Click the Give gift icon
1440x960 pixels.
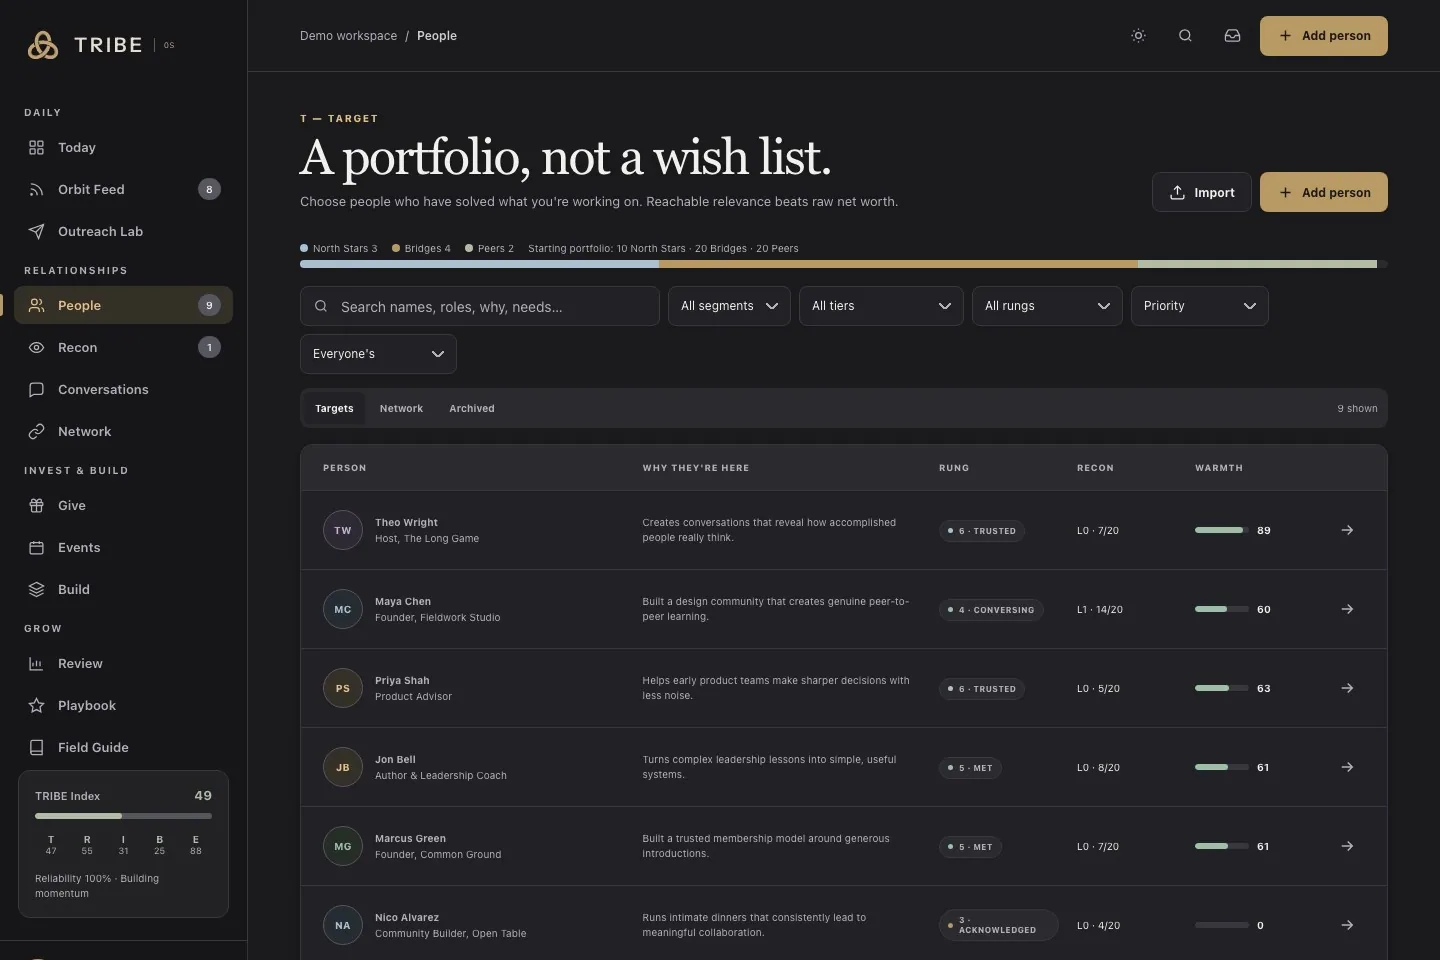(37, 505)
